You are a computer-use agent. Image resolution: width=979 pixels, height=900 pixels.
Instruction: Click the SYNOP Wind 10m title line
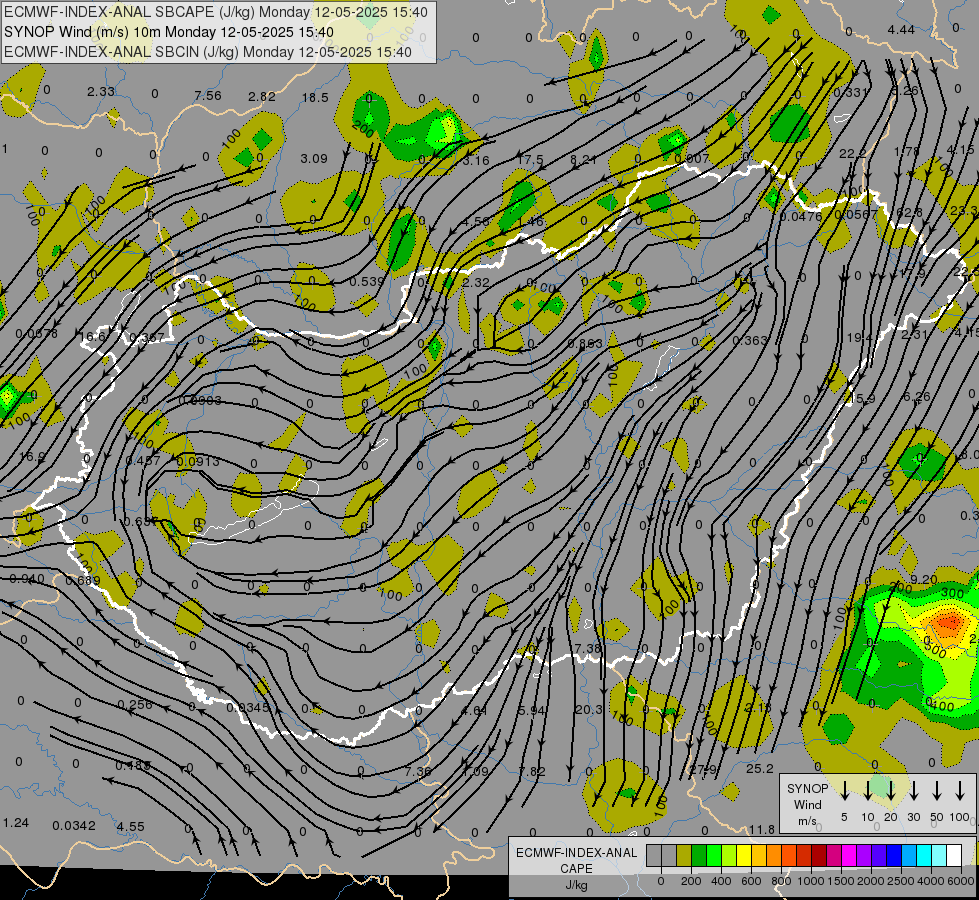coord(169,32)
